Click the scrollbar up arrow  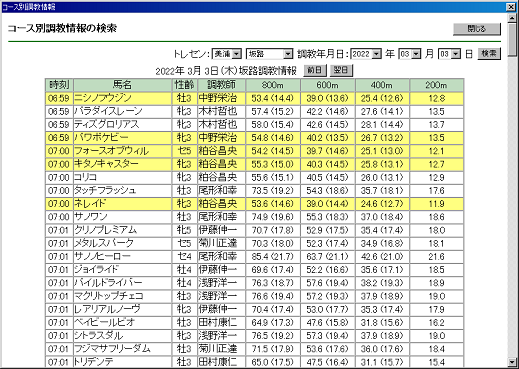(x=512, y=18)
